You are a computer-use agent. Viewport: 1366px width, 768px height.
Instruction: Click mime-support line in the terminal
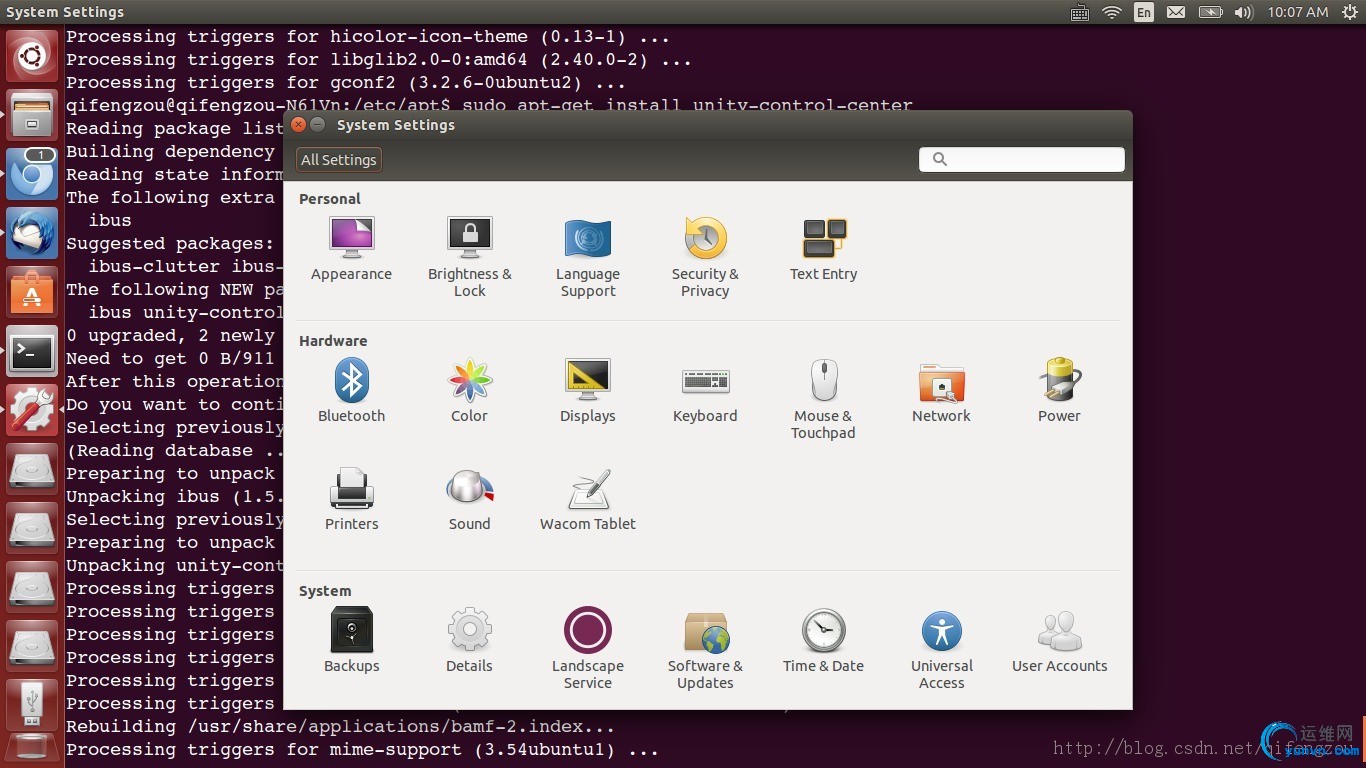pyautogui.click(x=363, y=750)
